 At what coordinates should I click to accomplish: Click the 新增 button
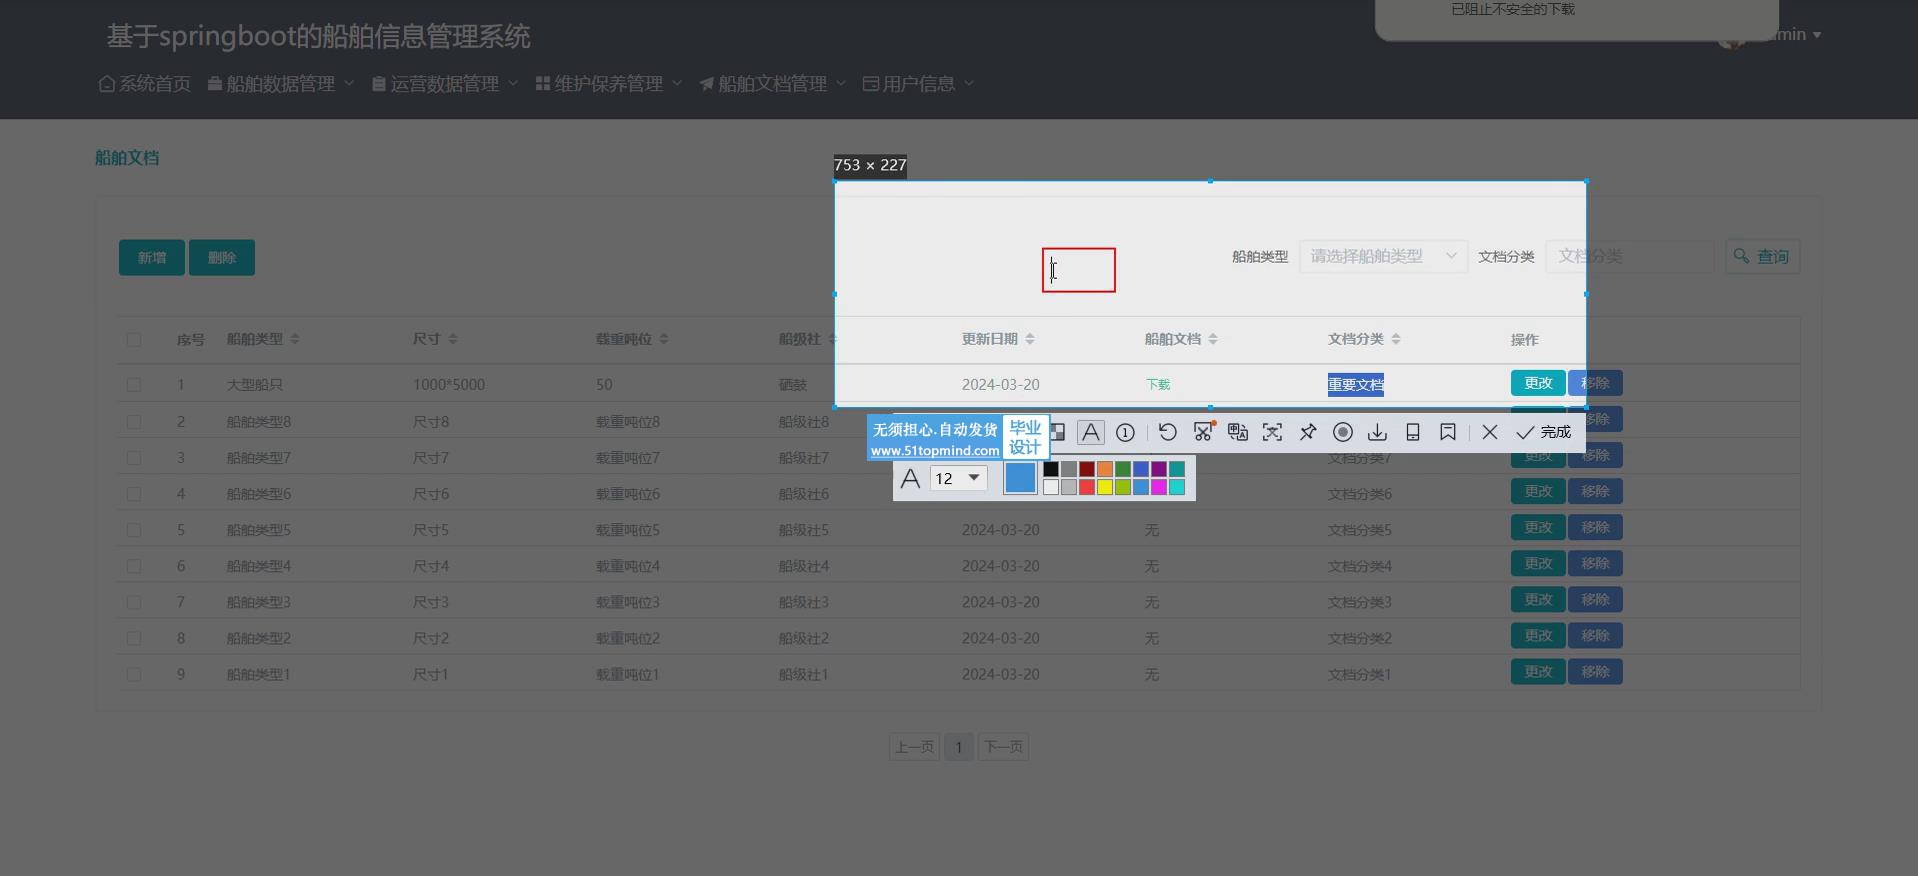152,257
